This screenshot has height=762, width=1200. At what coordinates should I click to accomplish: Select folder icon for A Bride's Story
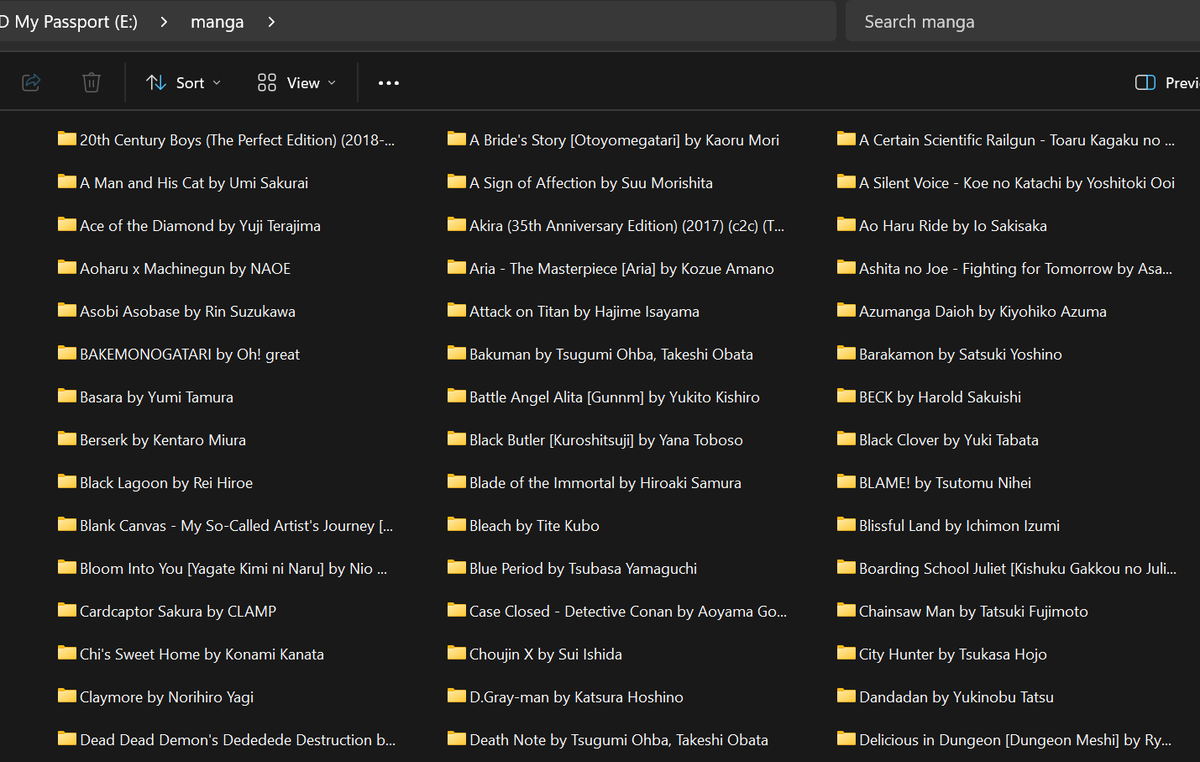coord(457,139)
